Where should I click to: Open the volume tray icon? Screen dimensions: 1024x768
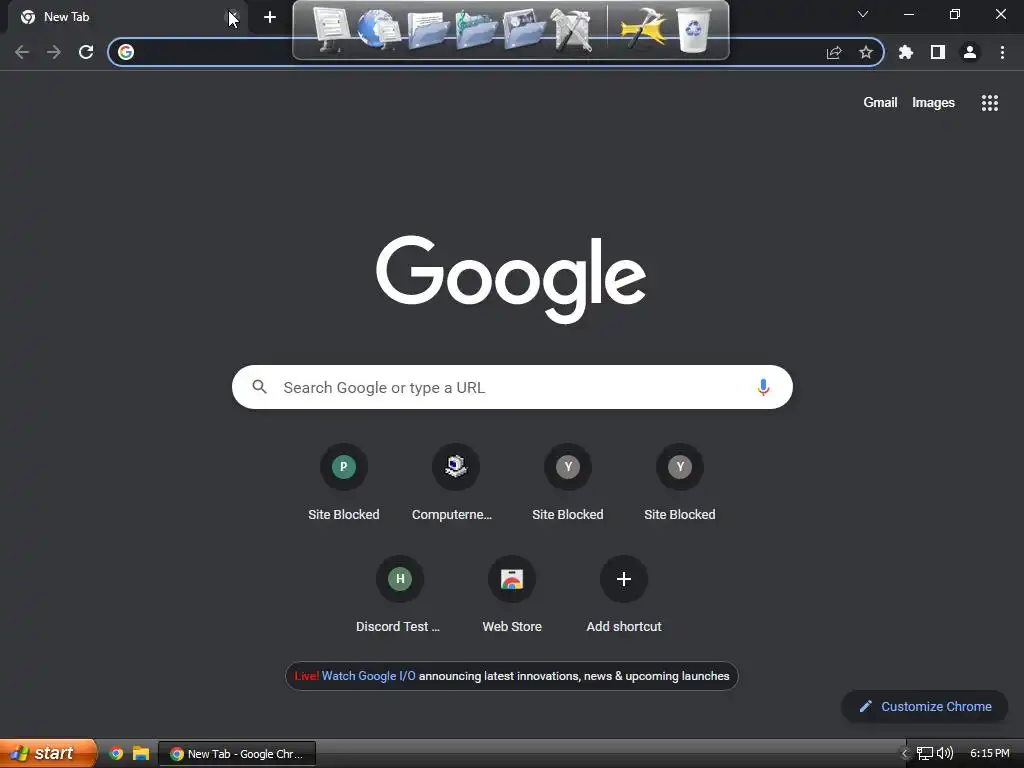tap(944, 754)
